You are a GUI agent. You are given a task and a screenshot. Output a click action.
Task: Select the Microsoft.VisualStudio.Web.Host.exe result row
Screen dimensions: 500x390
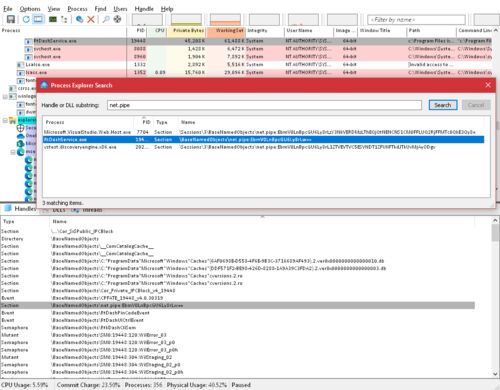[263, 132]
